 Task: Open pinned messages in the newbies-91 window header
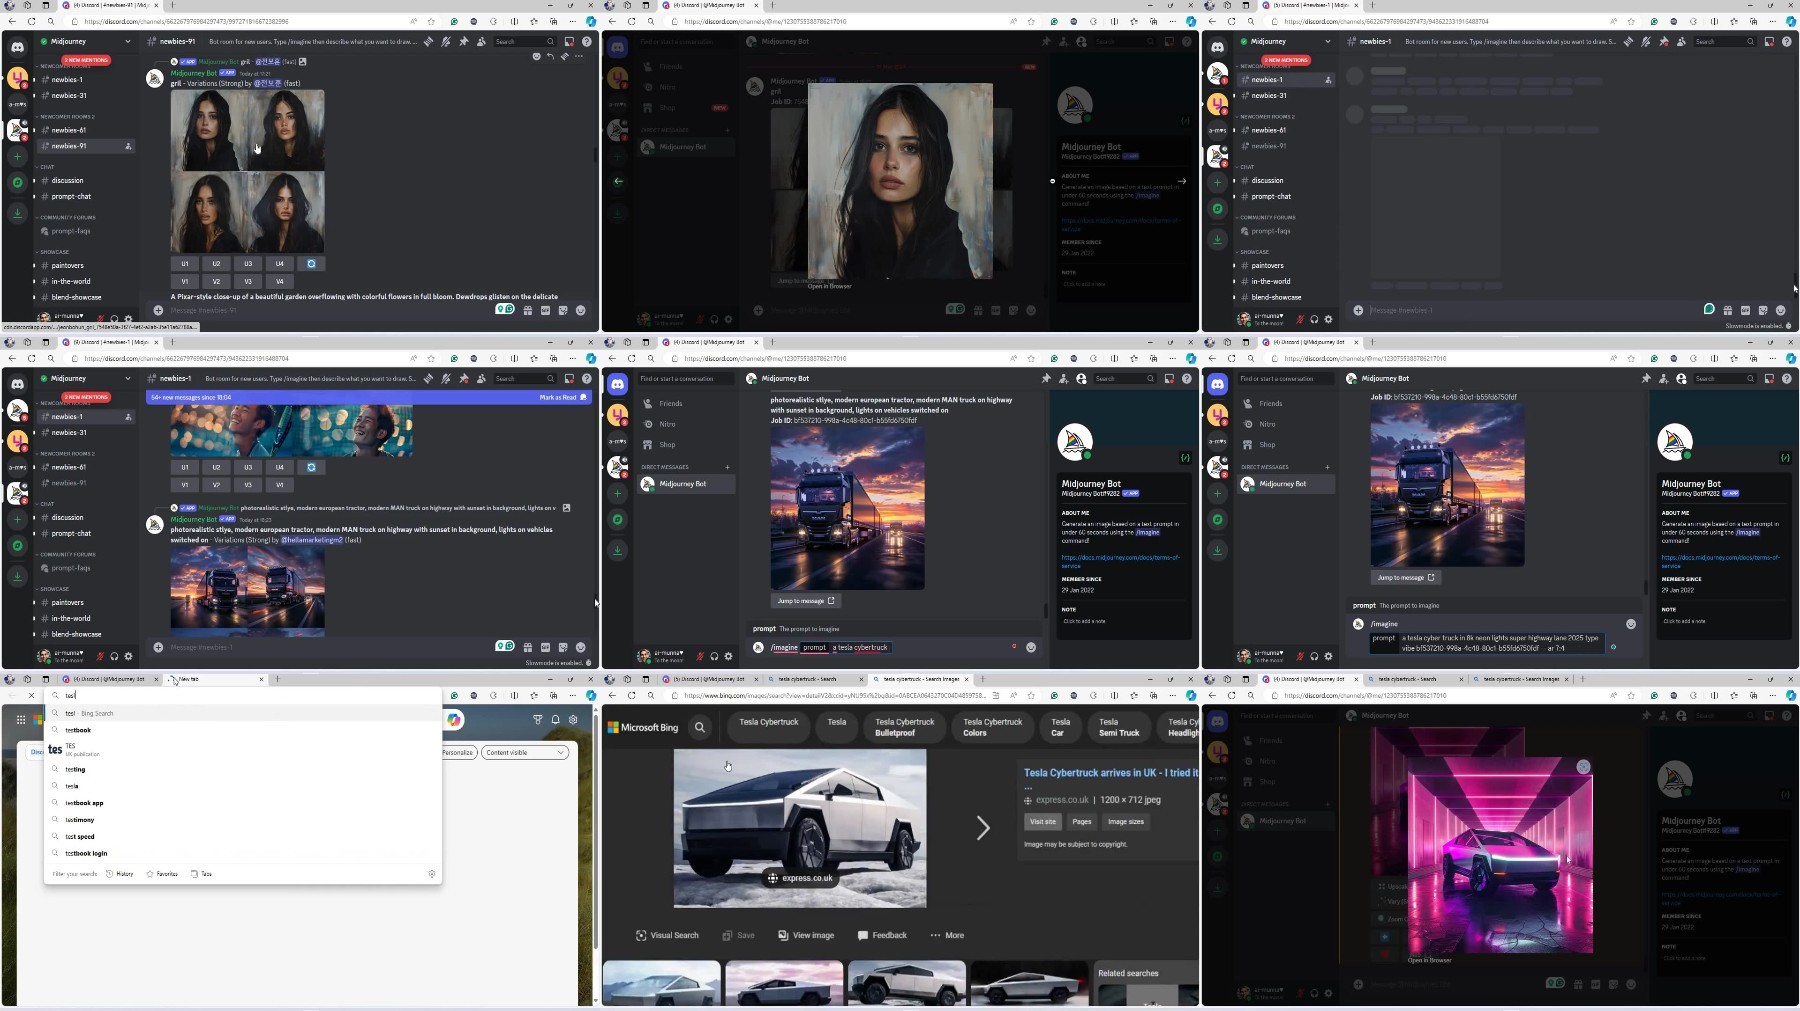coord(463,41)
